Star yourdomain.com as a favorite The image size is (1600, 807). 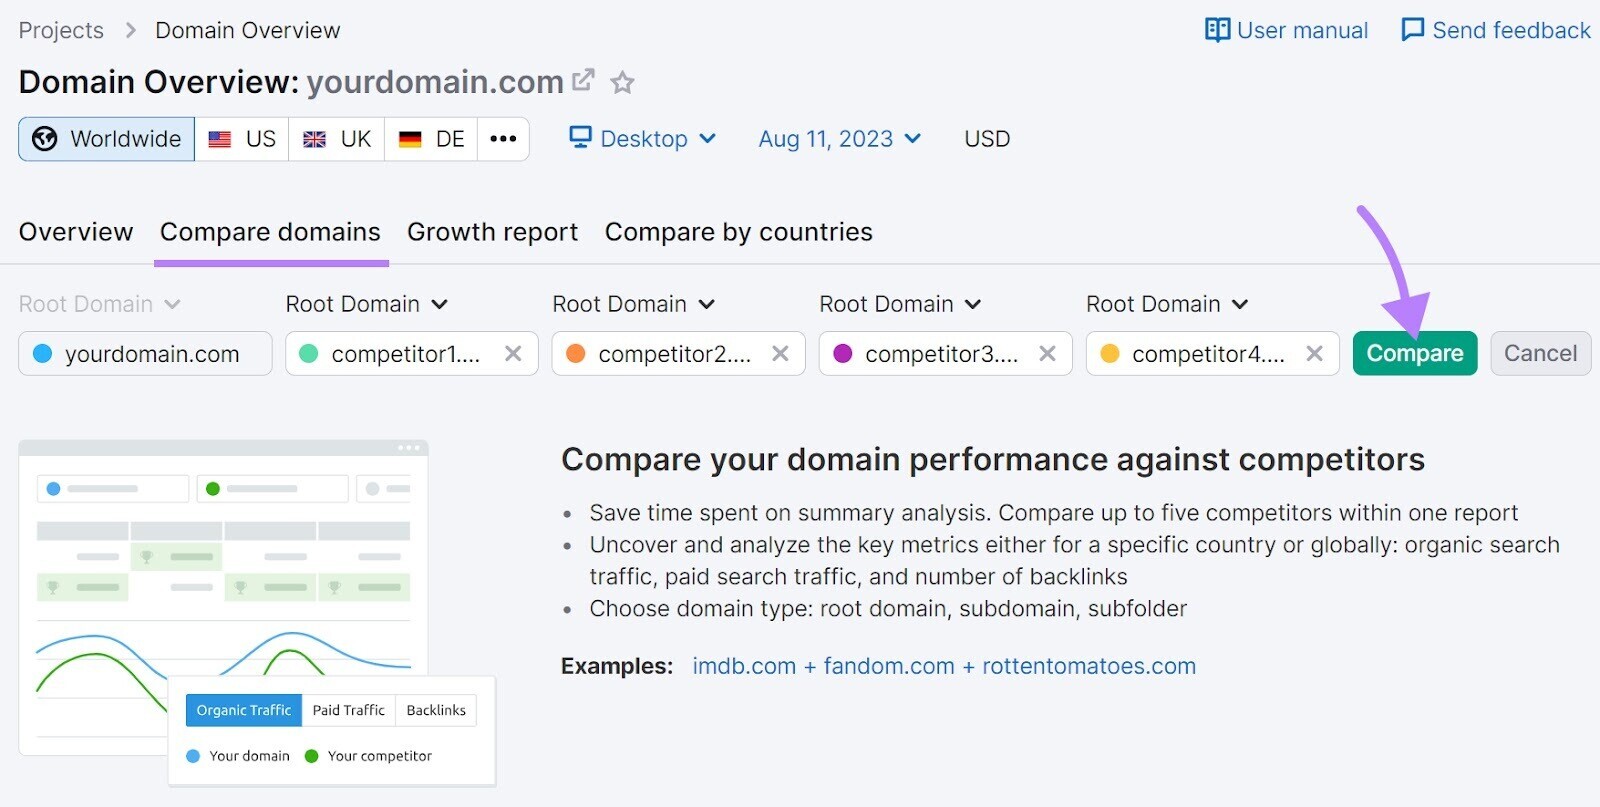click(623, 83)
